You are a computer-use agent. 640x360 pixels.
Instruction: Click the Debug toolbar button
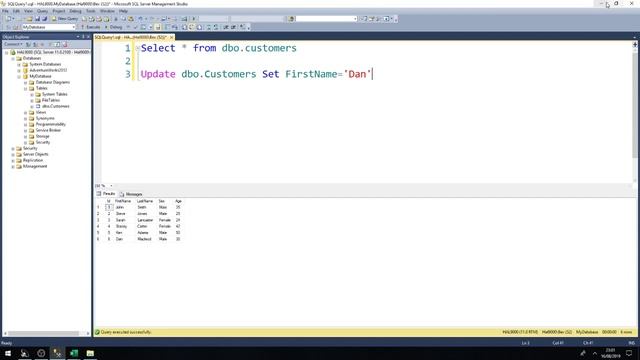[x=114, y=27]
